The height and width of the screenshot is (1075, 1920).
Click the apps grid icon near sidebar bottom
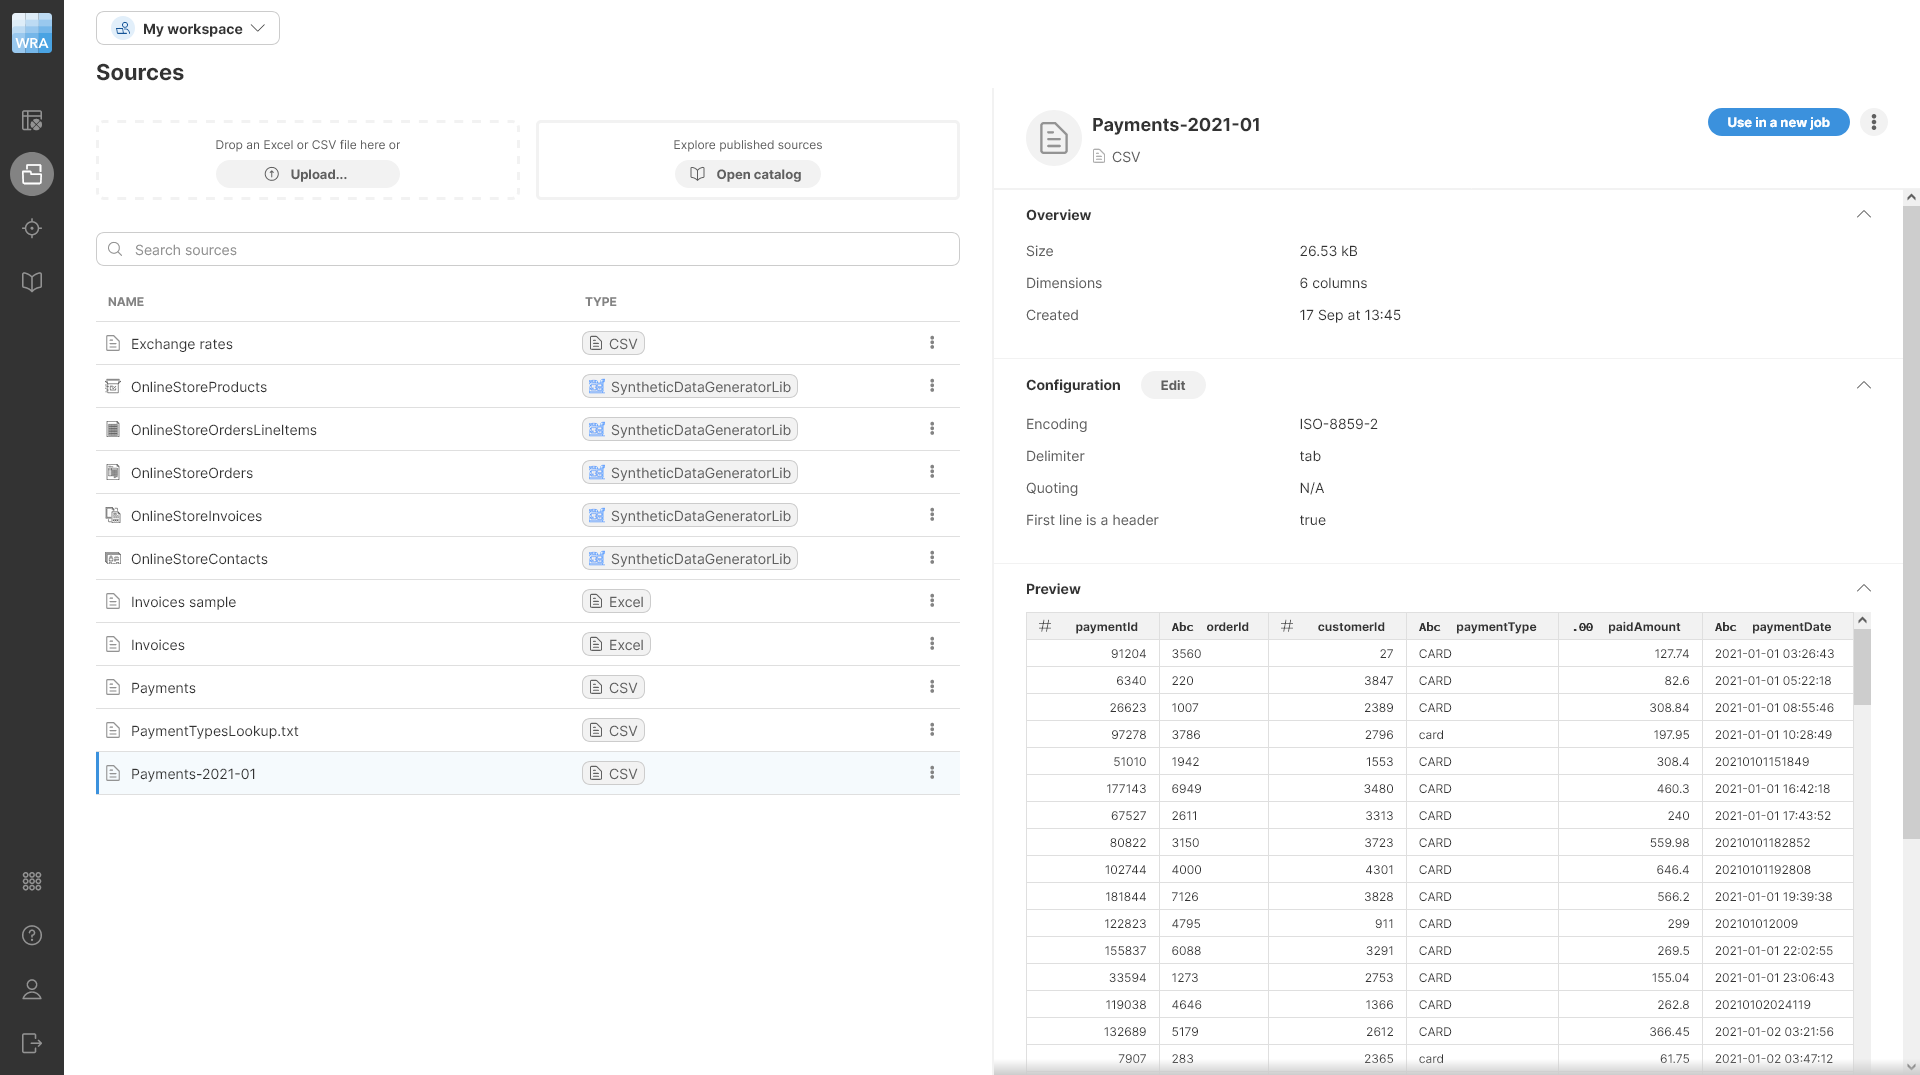tap(31, 881)
